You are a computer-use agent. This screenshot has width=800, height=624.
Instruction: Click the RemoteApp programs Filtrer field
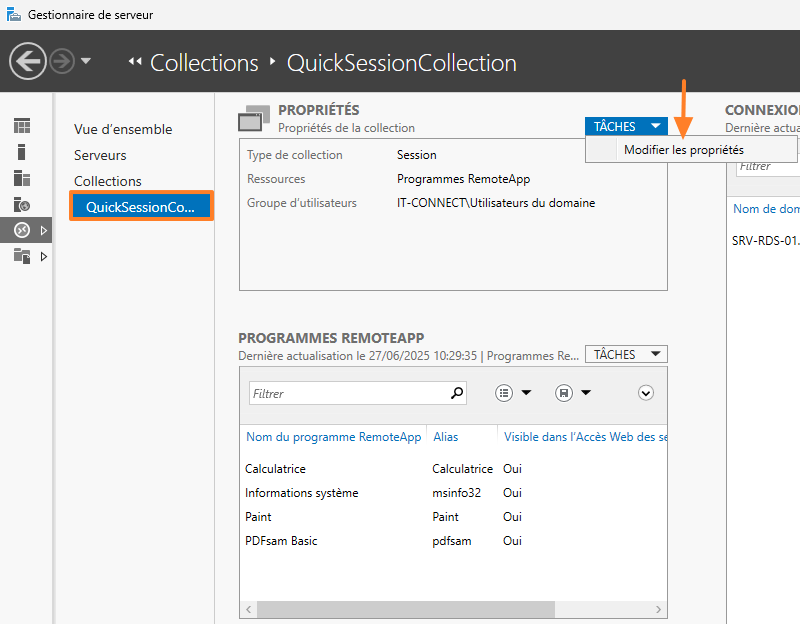pyautogui.click(x=348, y=393)
